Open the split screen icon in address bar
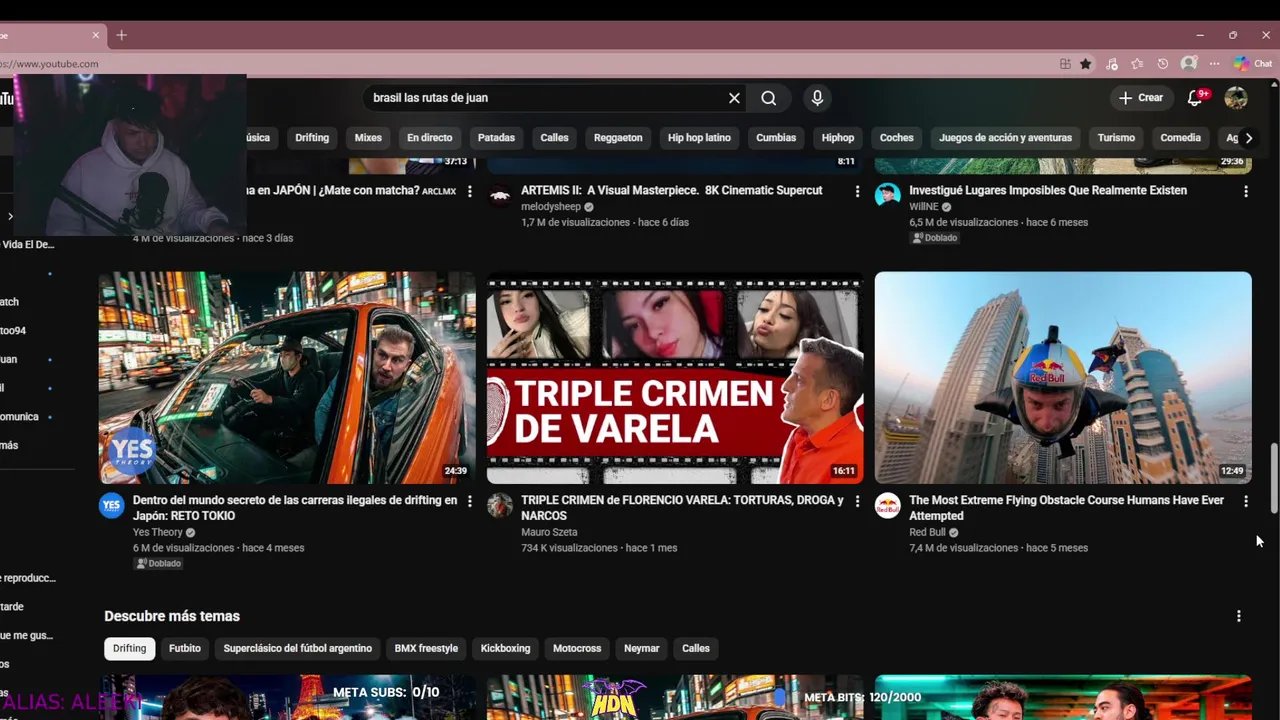 coord(1065,64)
